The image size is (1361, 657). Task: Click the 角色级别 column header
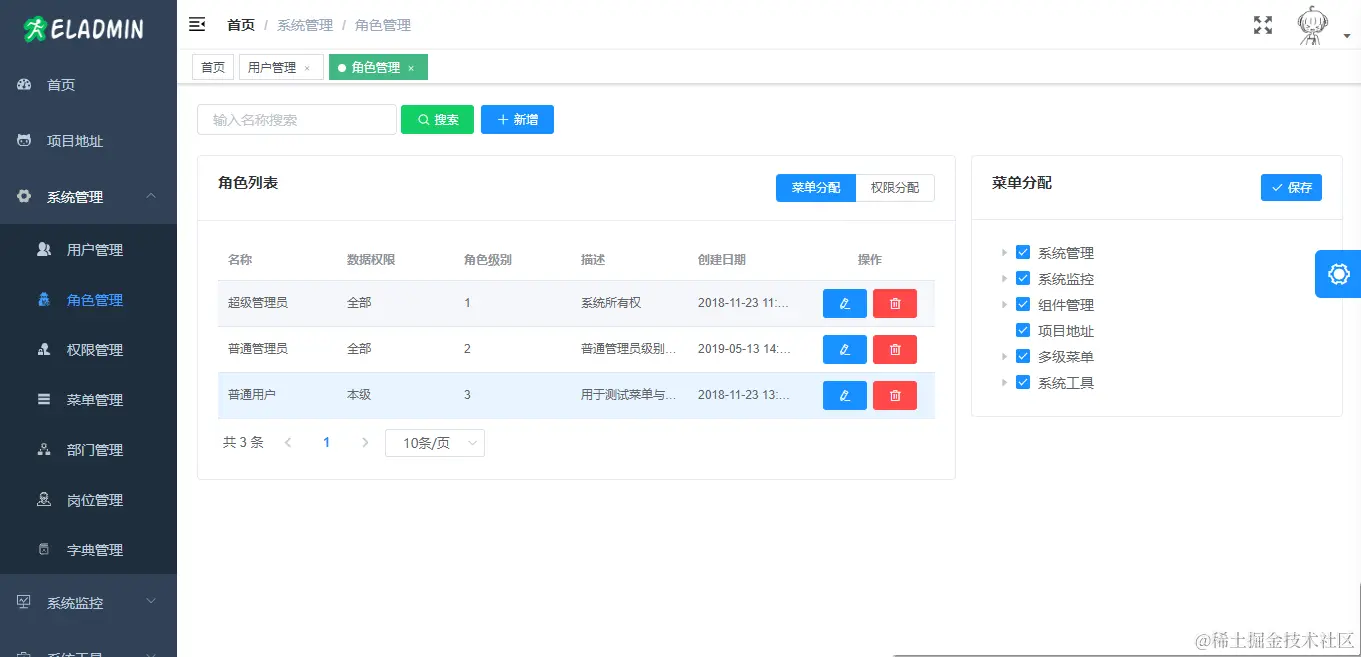pos(488,259)
